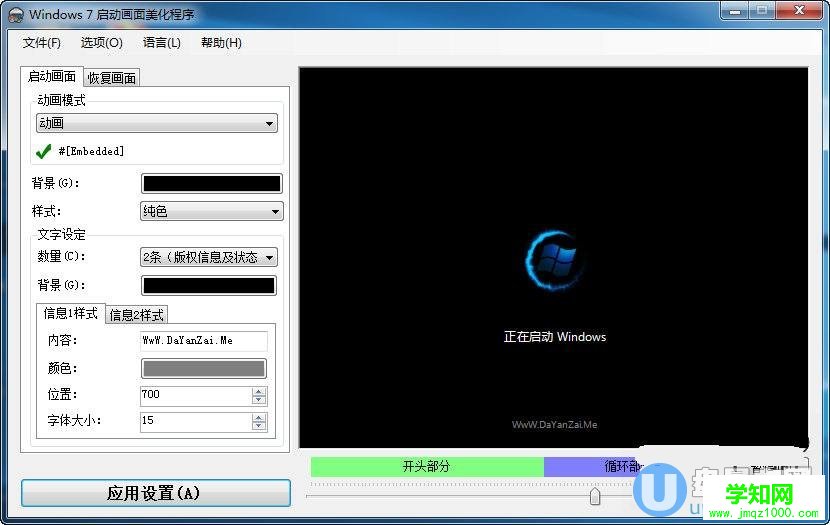Click the 位置 value field showing 700

pyautogui.click(x=196, y=395)
